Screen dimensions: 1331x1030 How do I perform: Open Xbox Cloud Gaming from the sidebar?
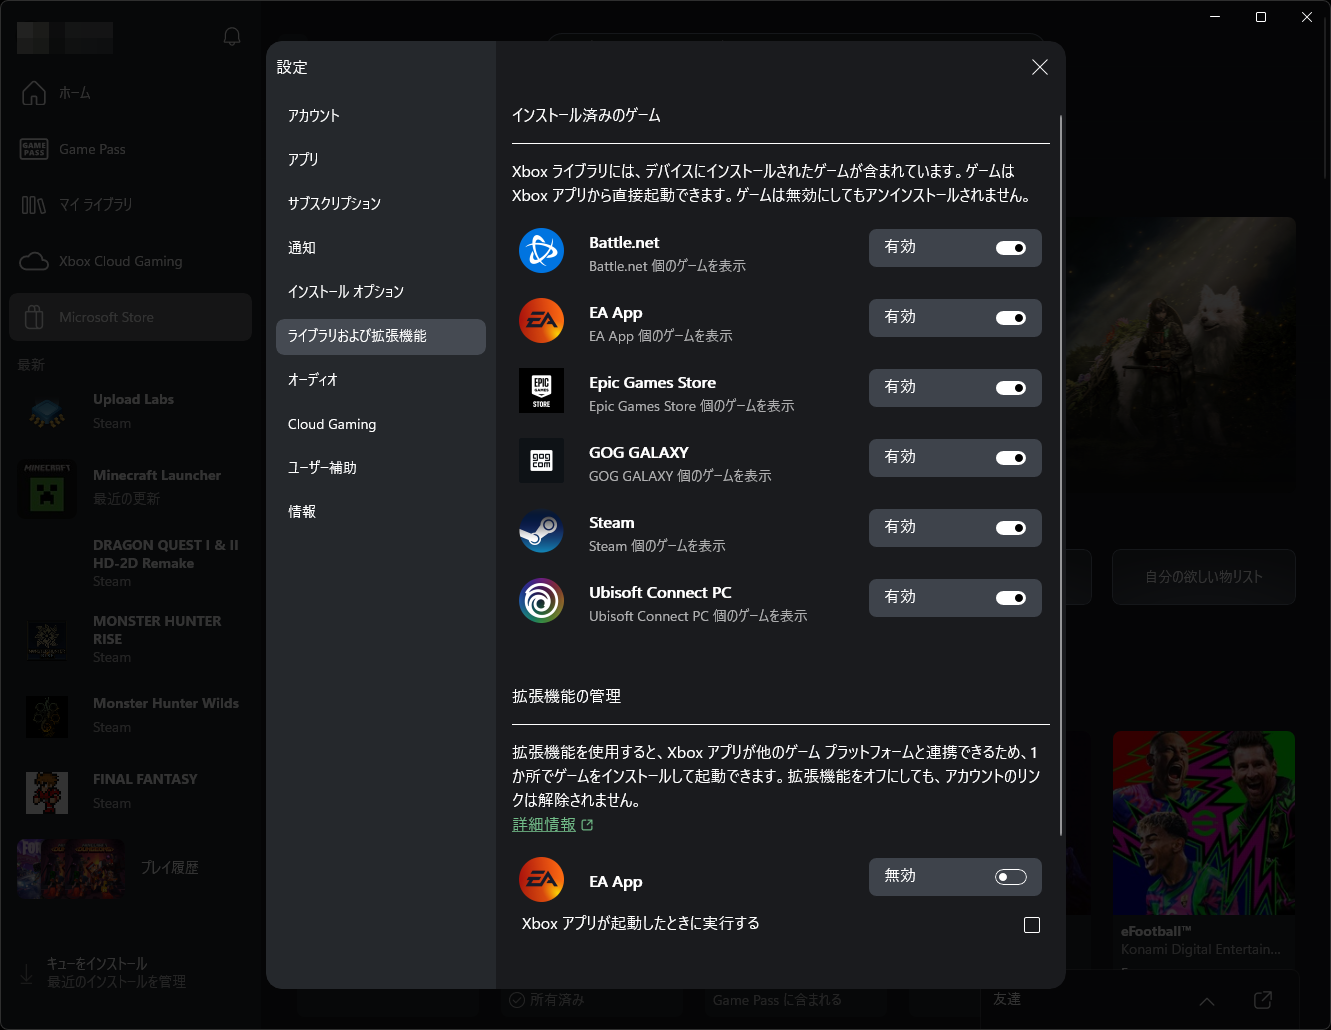[33, 261]
